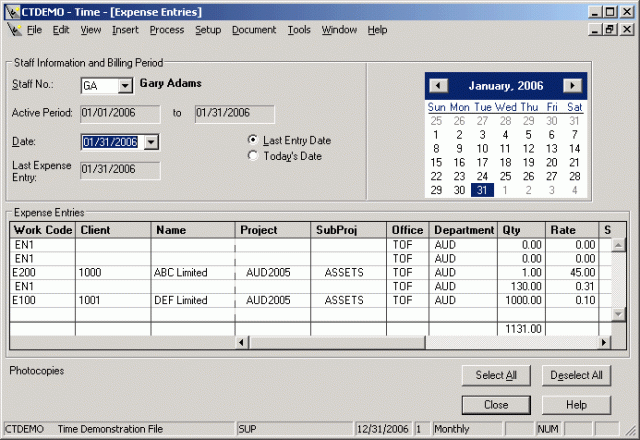
Task: Restore the inner Expense Entries window
Action: click(x=610, y=30)
